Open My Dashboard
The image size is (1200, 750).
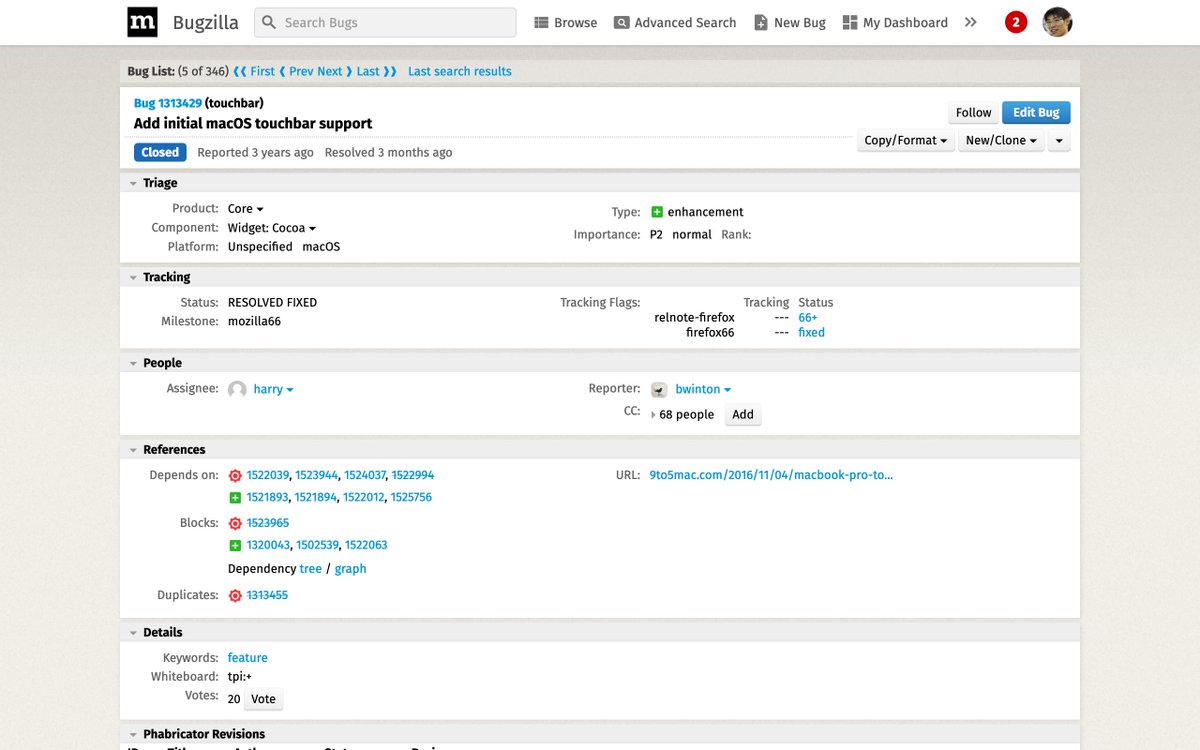[895, 22]
